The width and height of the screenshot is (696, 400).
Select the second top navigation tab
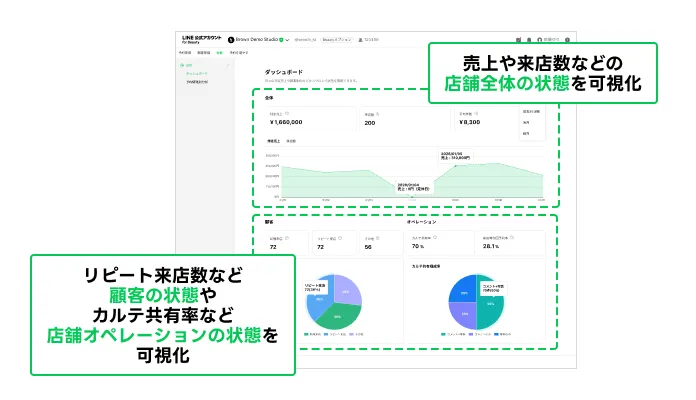pyautogui.click(x=204, y=53)
